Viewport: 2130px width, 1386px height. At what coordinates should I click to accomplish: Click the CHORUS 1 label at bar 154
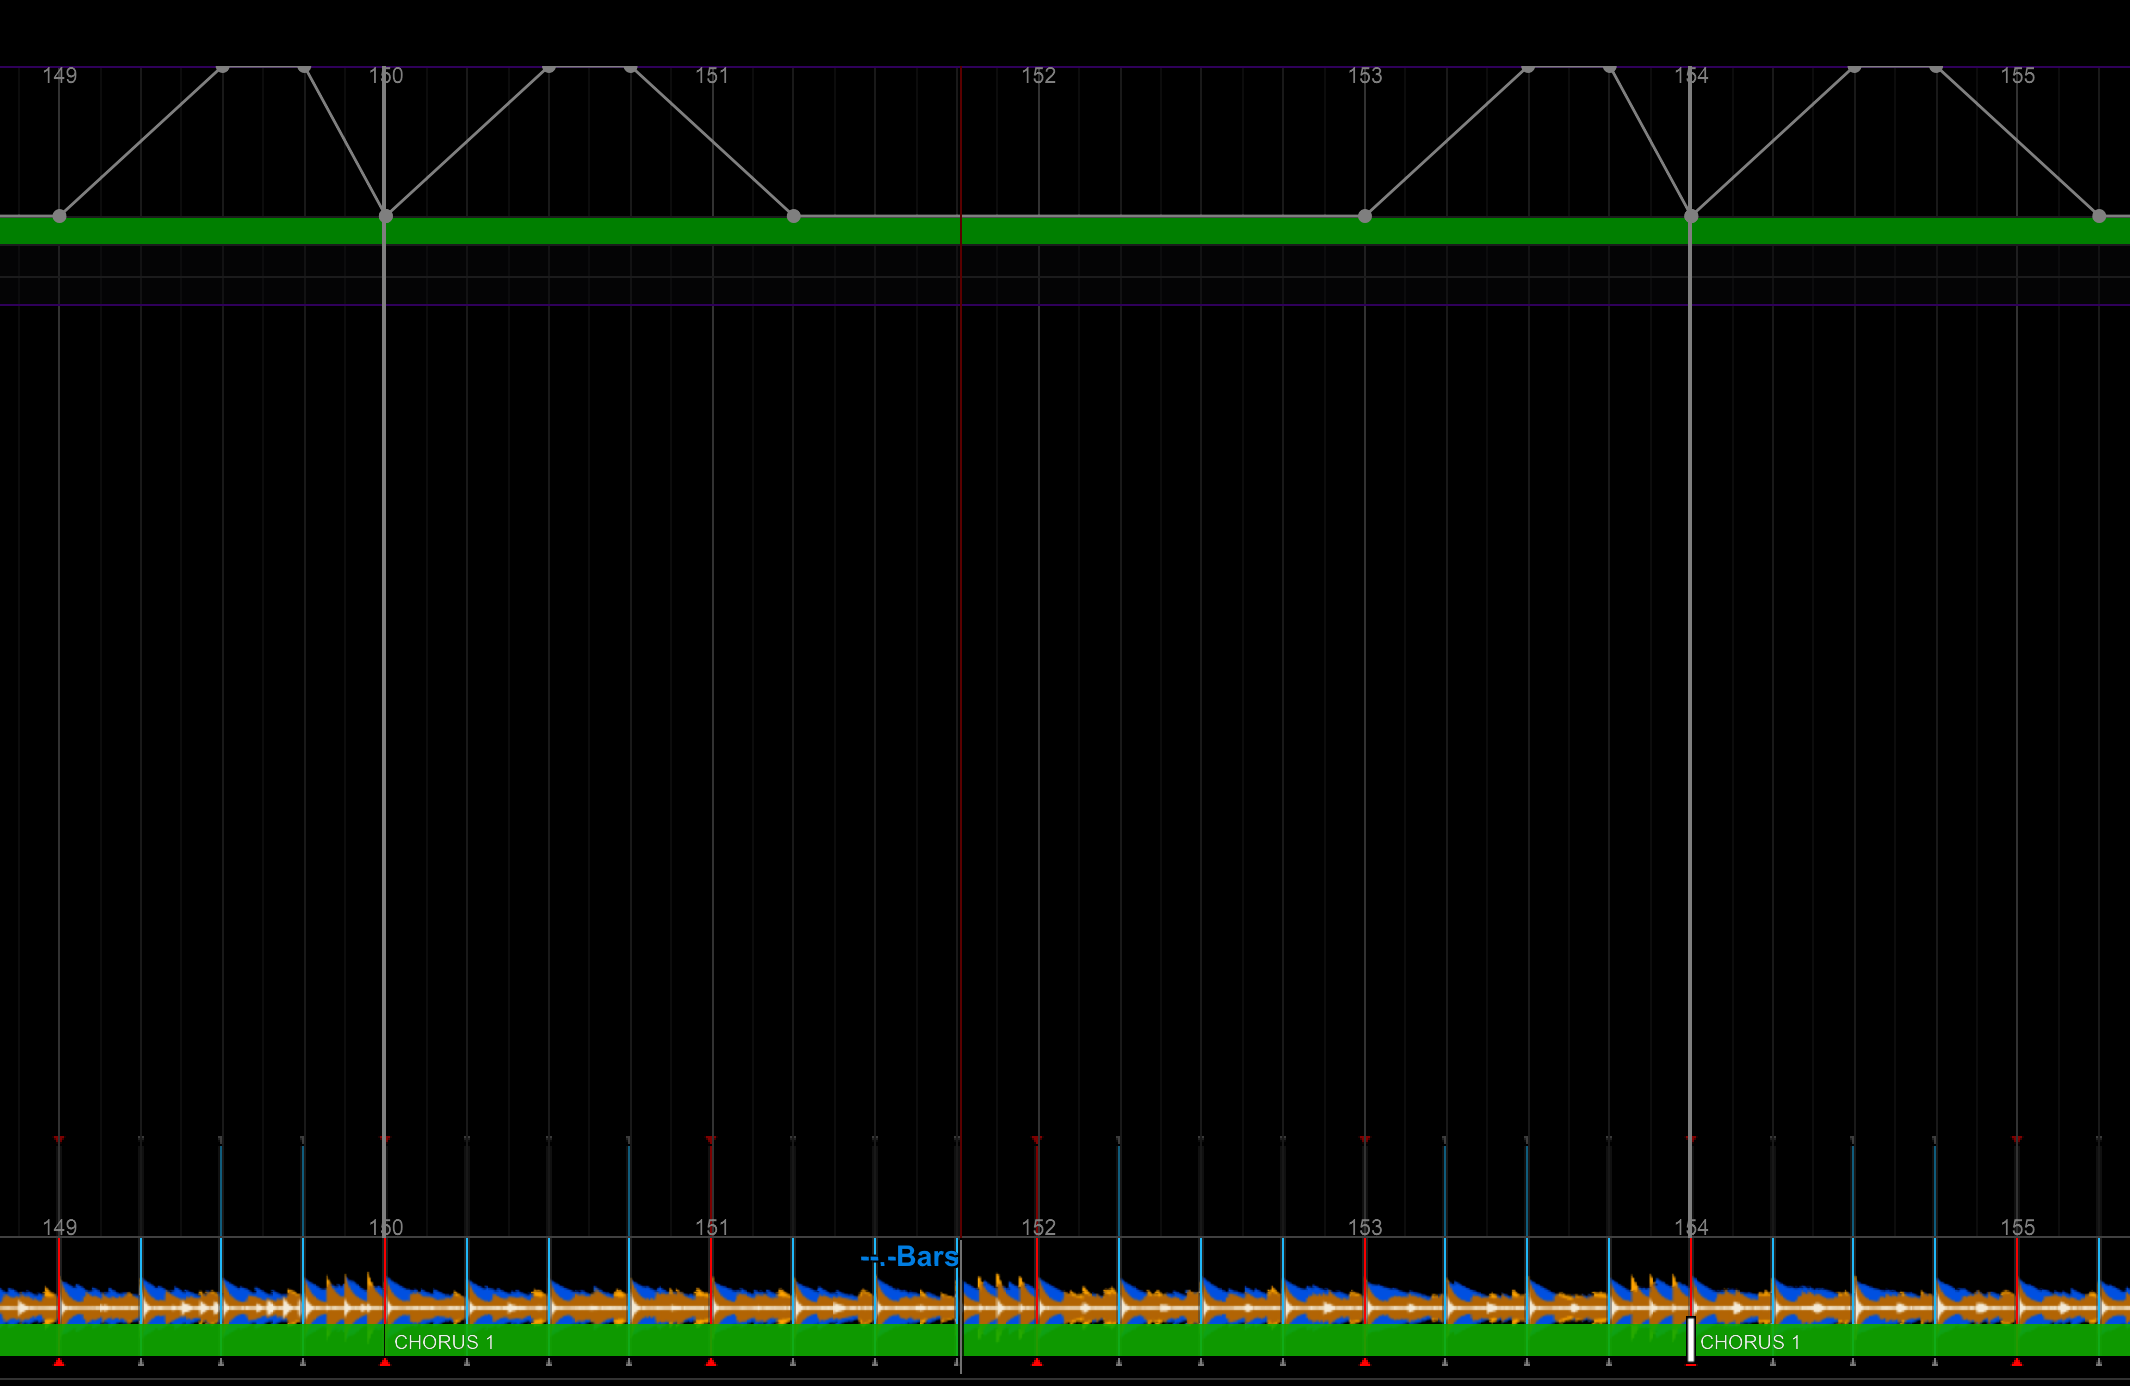1750,1342
